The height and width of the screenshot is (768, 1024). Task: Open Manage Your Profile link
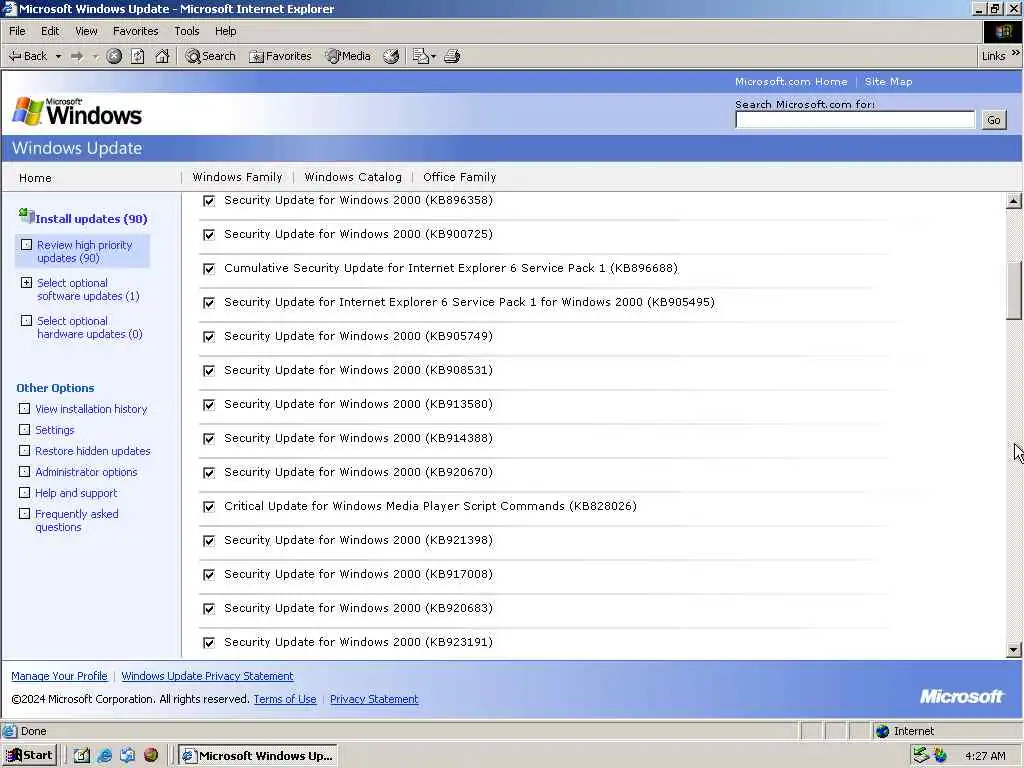point(59,676)
